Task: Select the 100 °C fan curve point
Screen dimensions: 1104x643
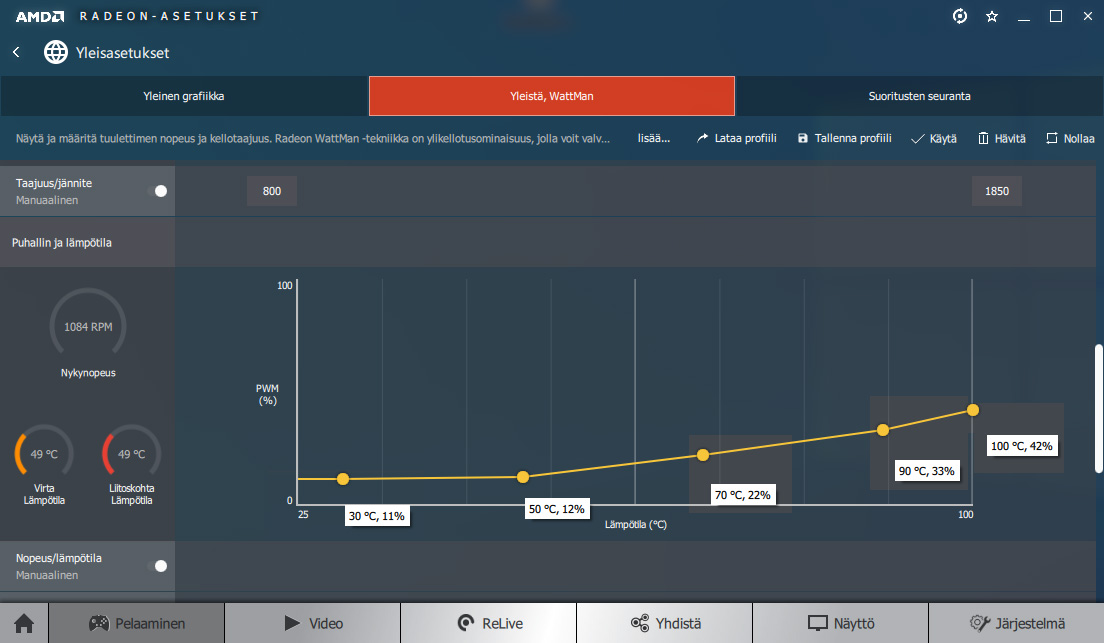Action: click(x=973, y=410)
